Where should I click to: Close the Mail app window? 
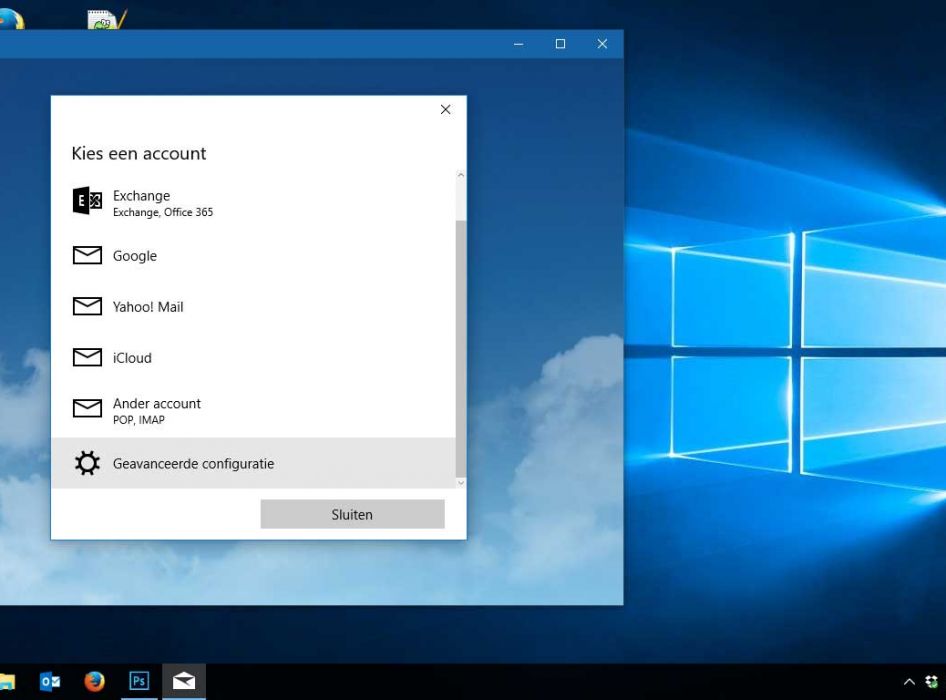click(602, 44)
